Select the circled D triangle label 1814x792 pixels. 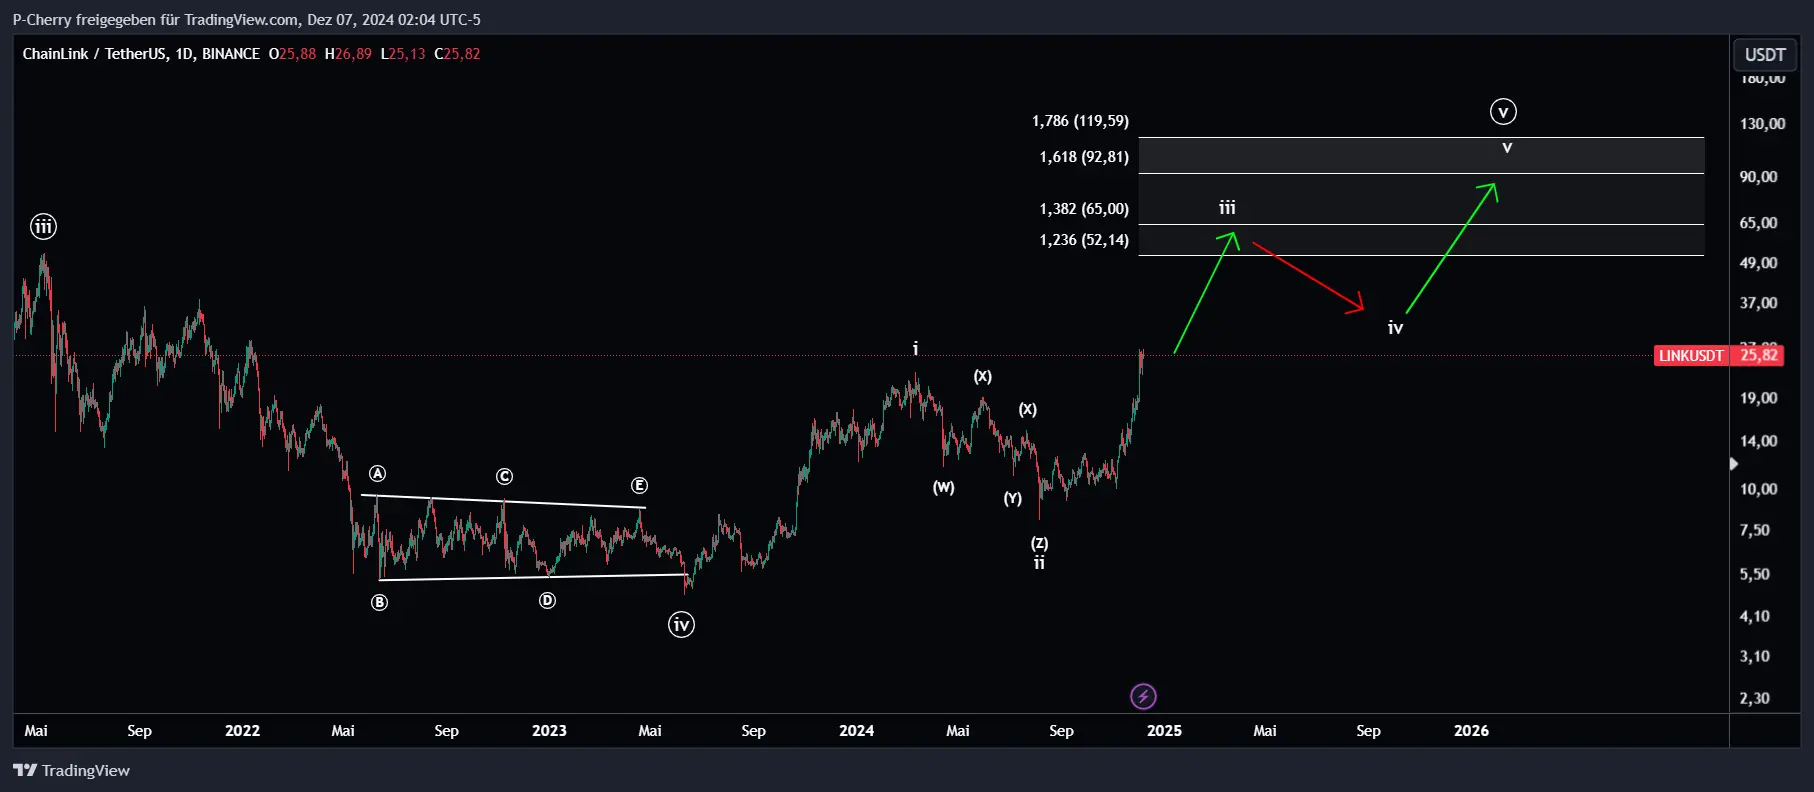547,600
